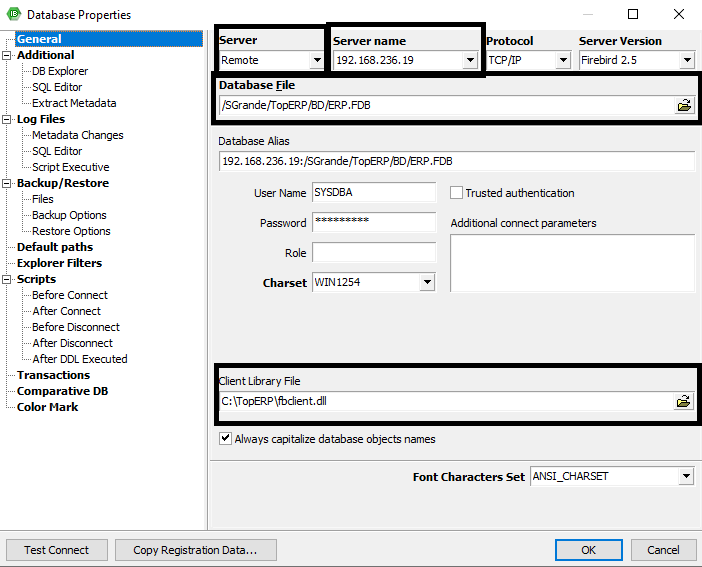Collapse the Backup/Restore tree node
This screenshot has height=567, width=702.
tap(8, 184)
